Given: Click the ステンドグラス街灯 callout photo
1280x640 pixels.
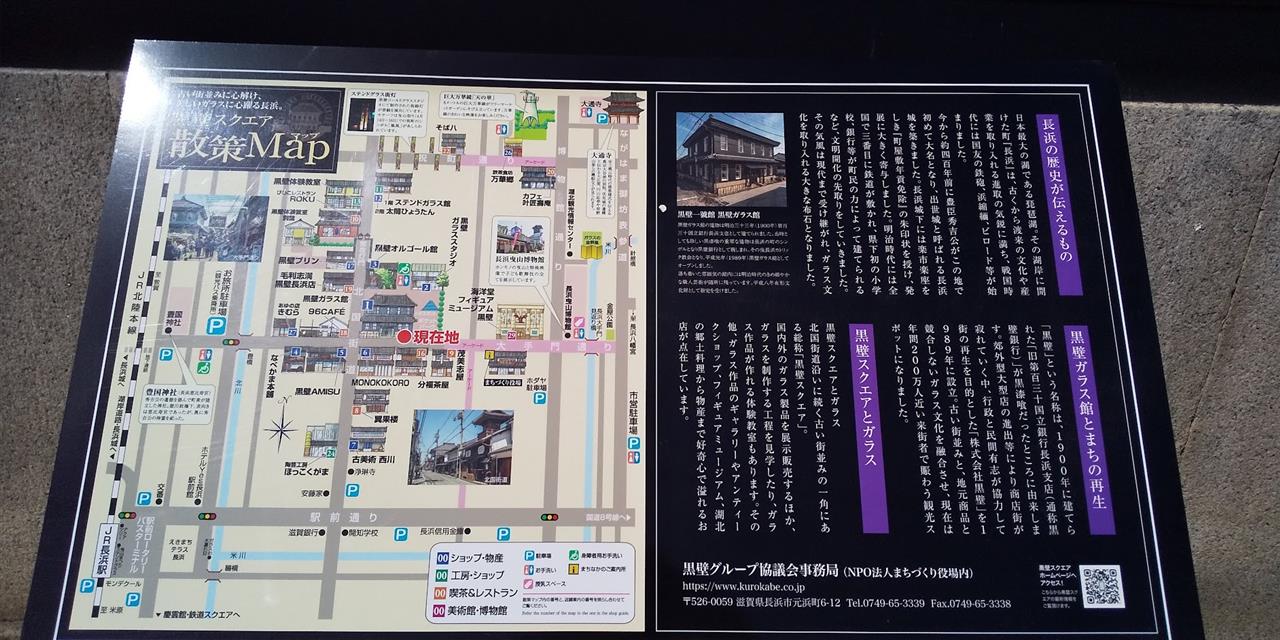Looking at the screenshot, I should point(361,115).
